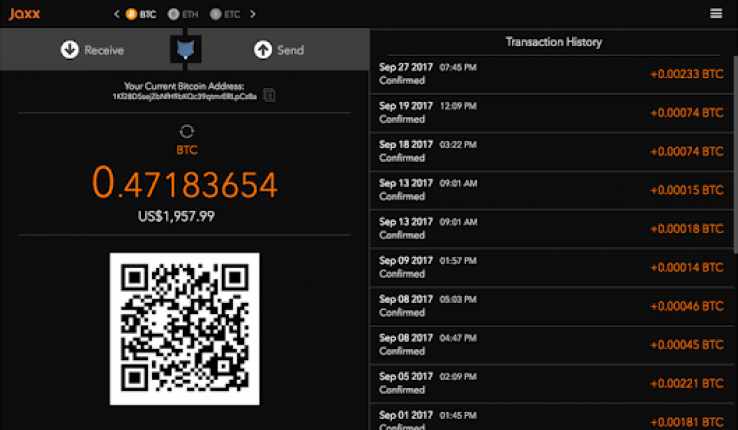Click the transaction history scrollbar

pyautogui.click(x=736, y=155)
